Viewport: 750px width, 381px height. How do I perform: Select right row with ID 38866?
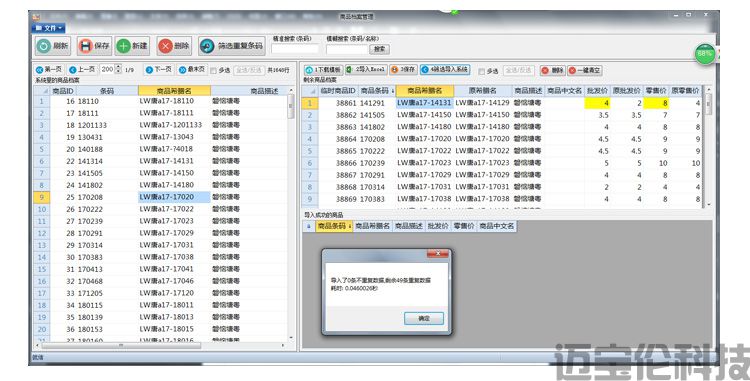(502, 163)
